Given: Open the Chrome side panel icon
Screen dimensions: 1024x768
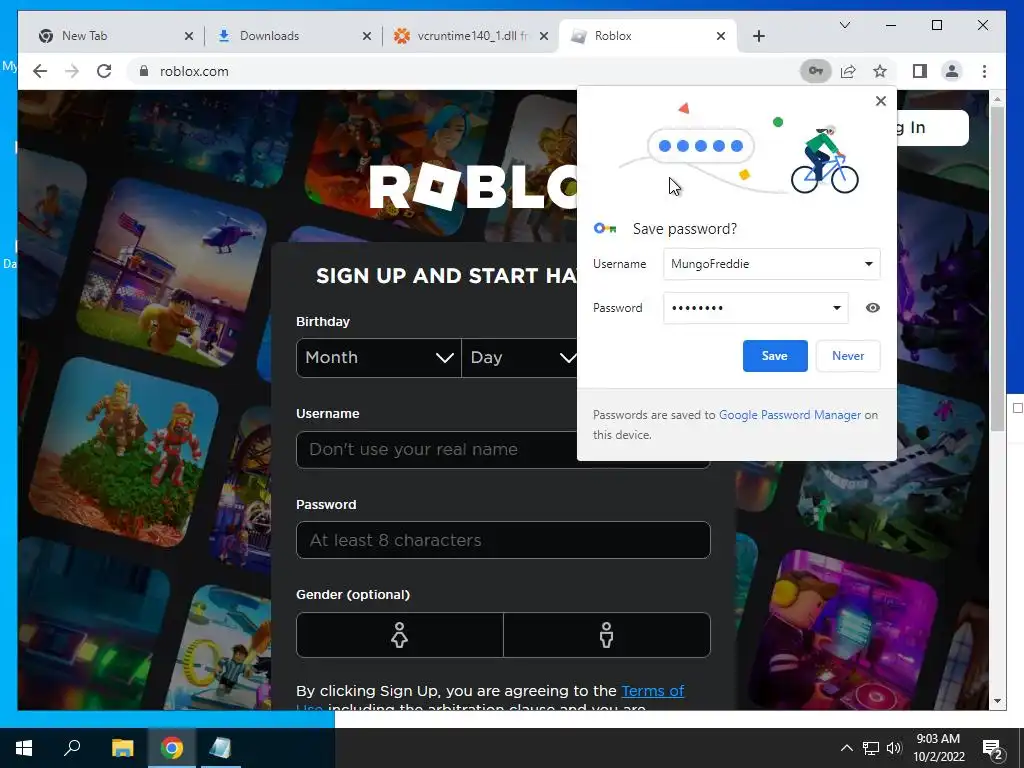Looking at the screenshot, I should click(920, 71).
